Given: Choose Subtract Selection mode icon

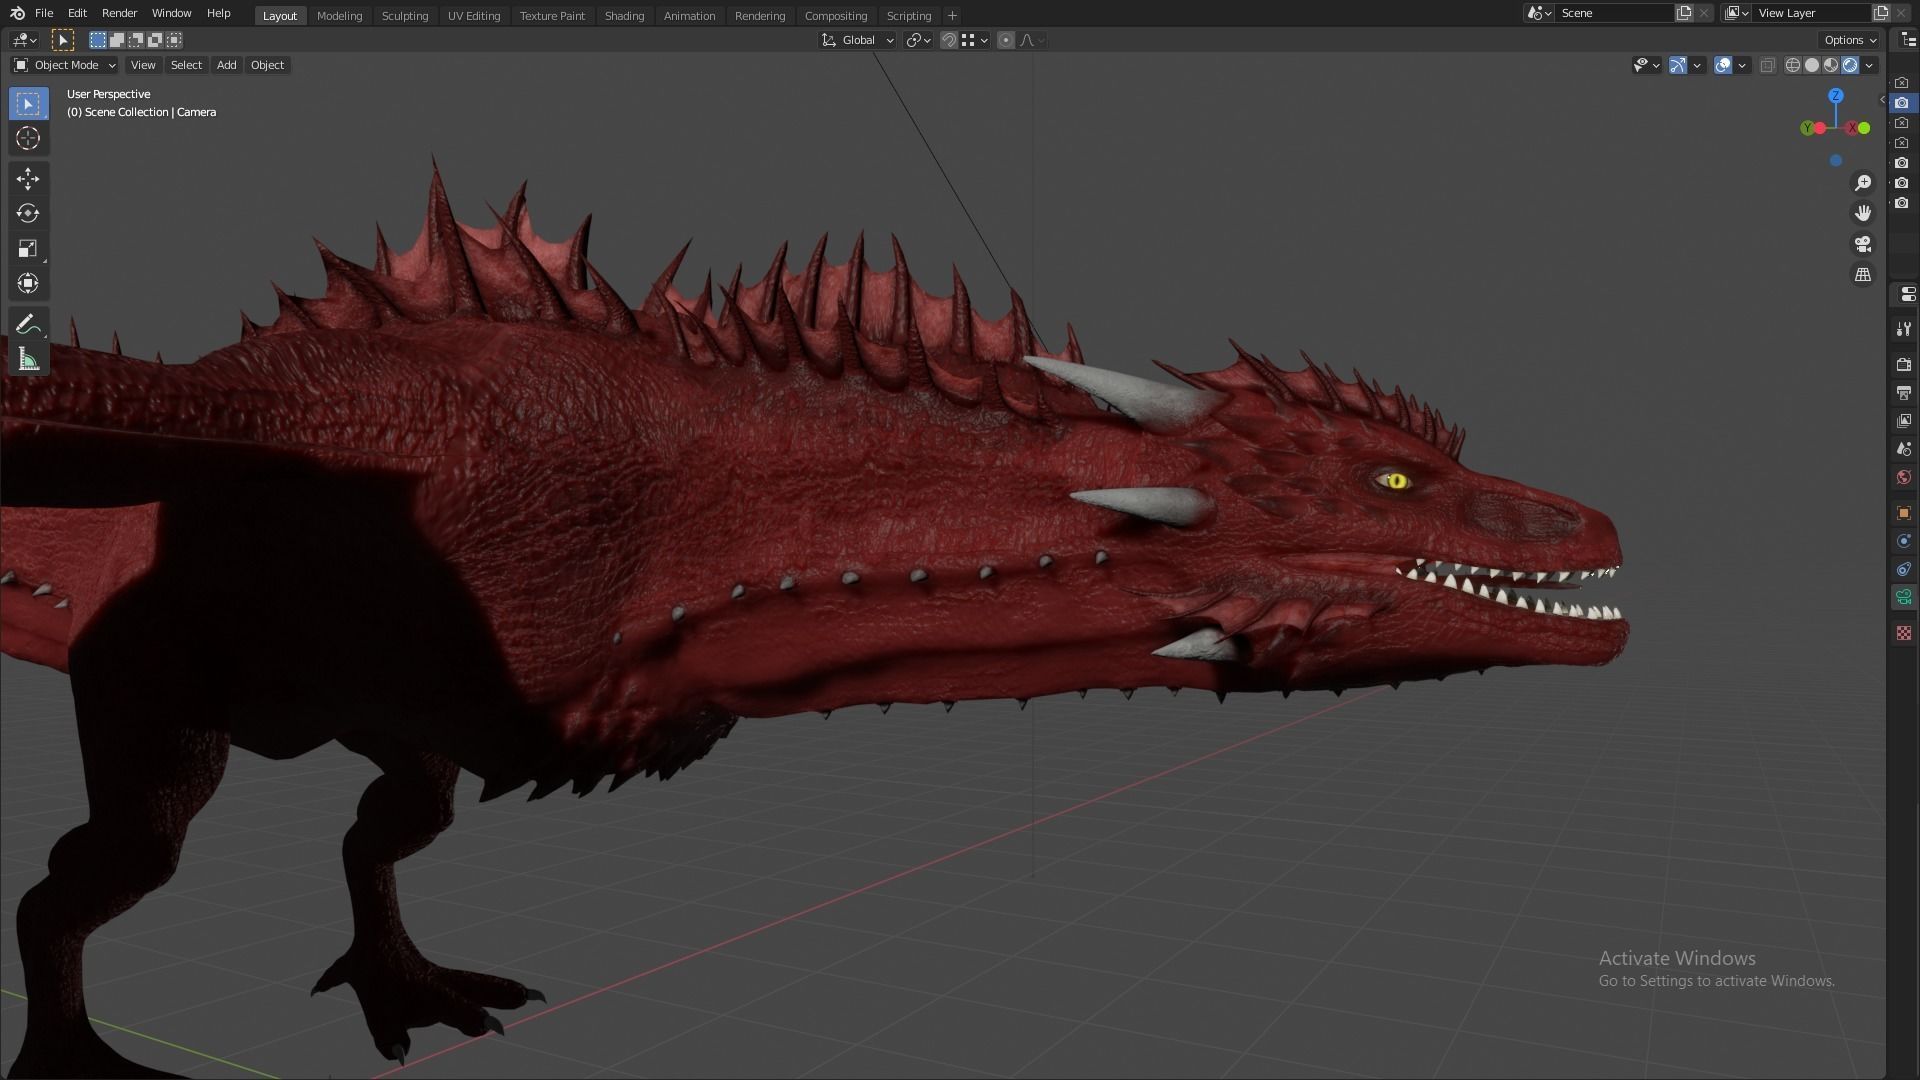Looking at the screenshot, I should point(136,40).
